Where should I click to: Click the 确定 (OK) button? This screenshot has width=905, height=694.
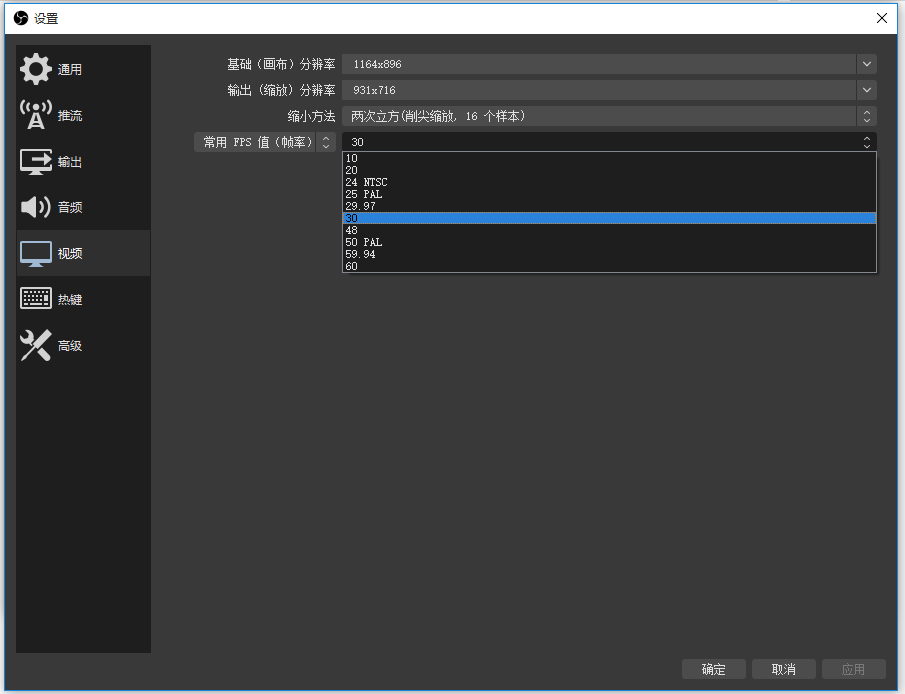click(713, 669)
